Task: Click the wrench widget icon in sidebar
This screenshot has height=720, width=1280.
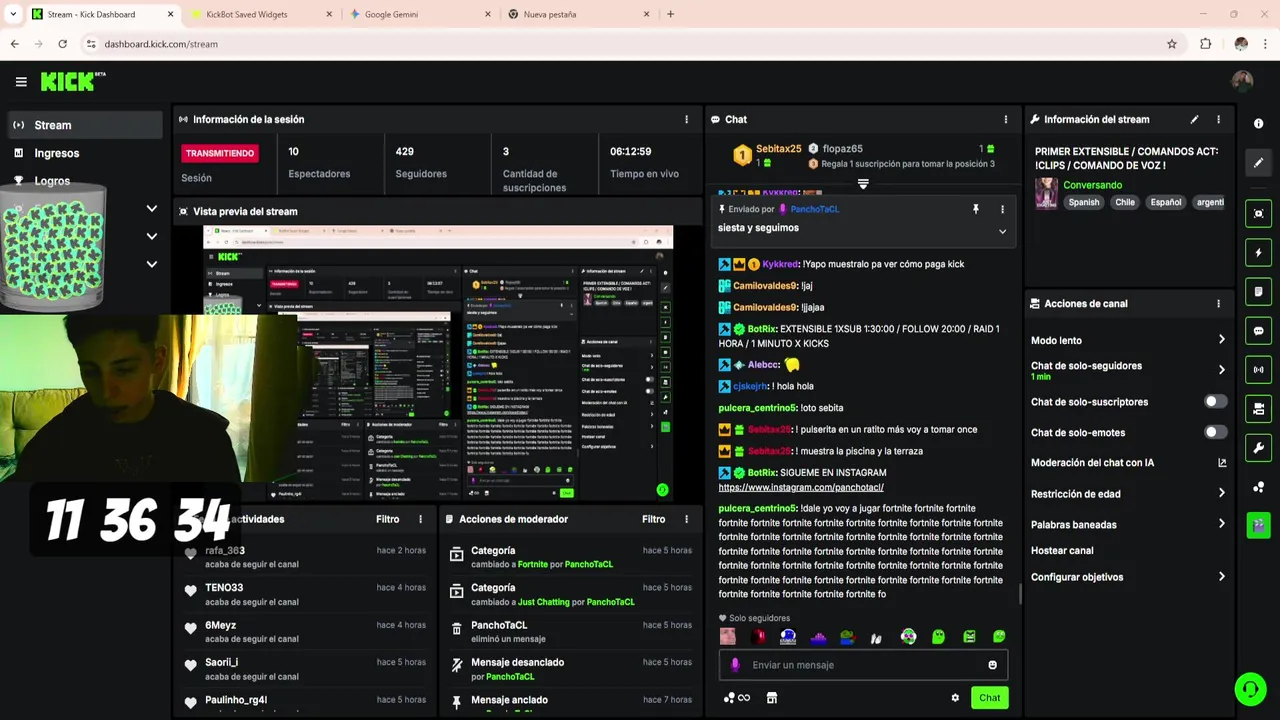Action: [x=1258, y=448]
